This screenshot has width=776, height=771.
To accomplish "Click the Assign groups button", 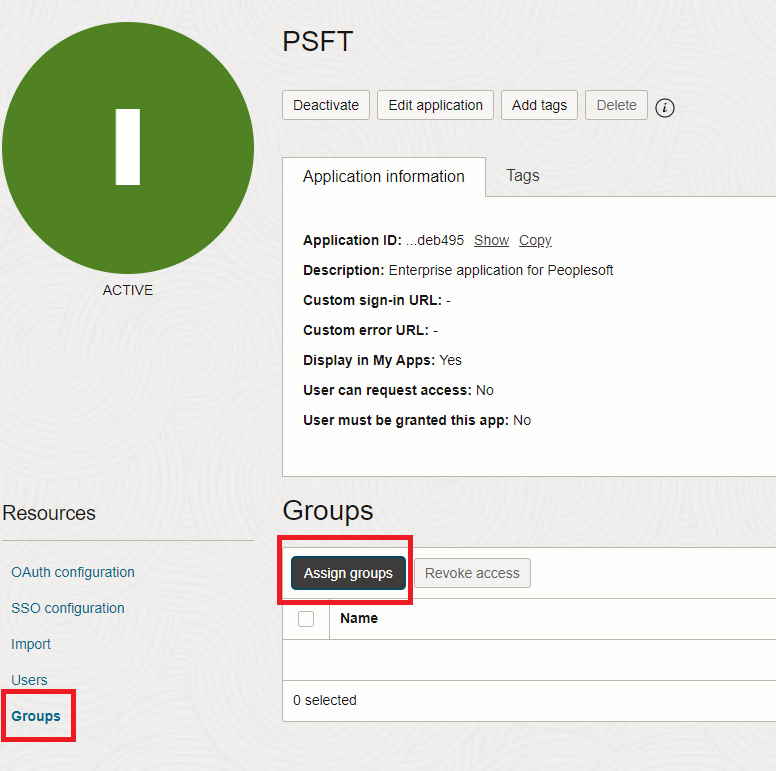I will pyautogui.click(x=348, y=573).
